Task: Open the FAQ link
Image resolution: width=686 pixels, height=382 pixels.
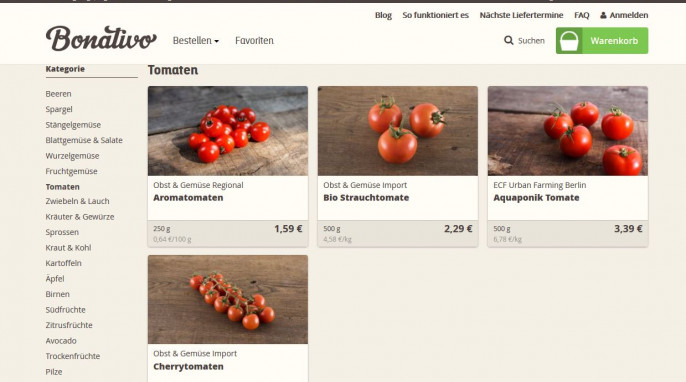Action: tap(582, 15)
